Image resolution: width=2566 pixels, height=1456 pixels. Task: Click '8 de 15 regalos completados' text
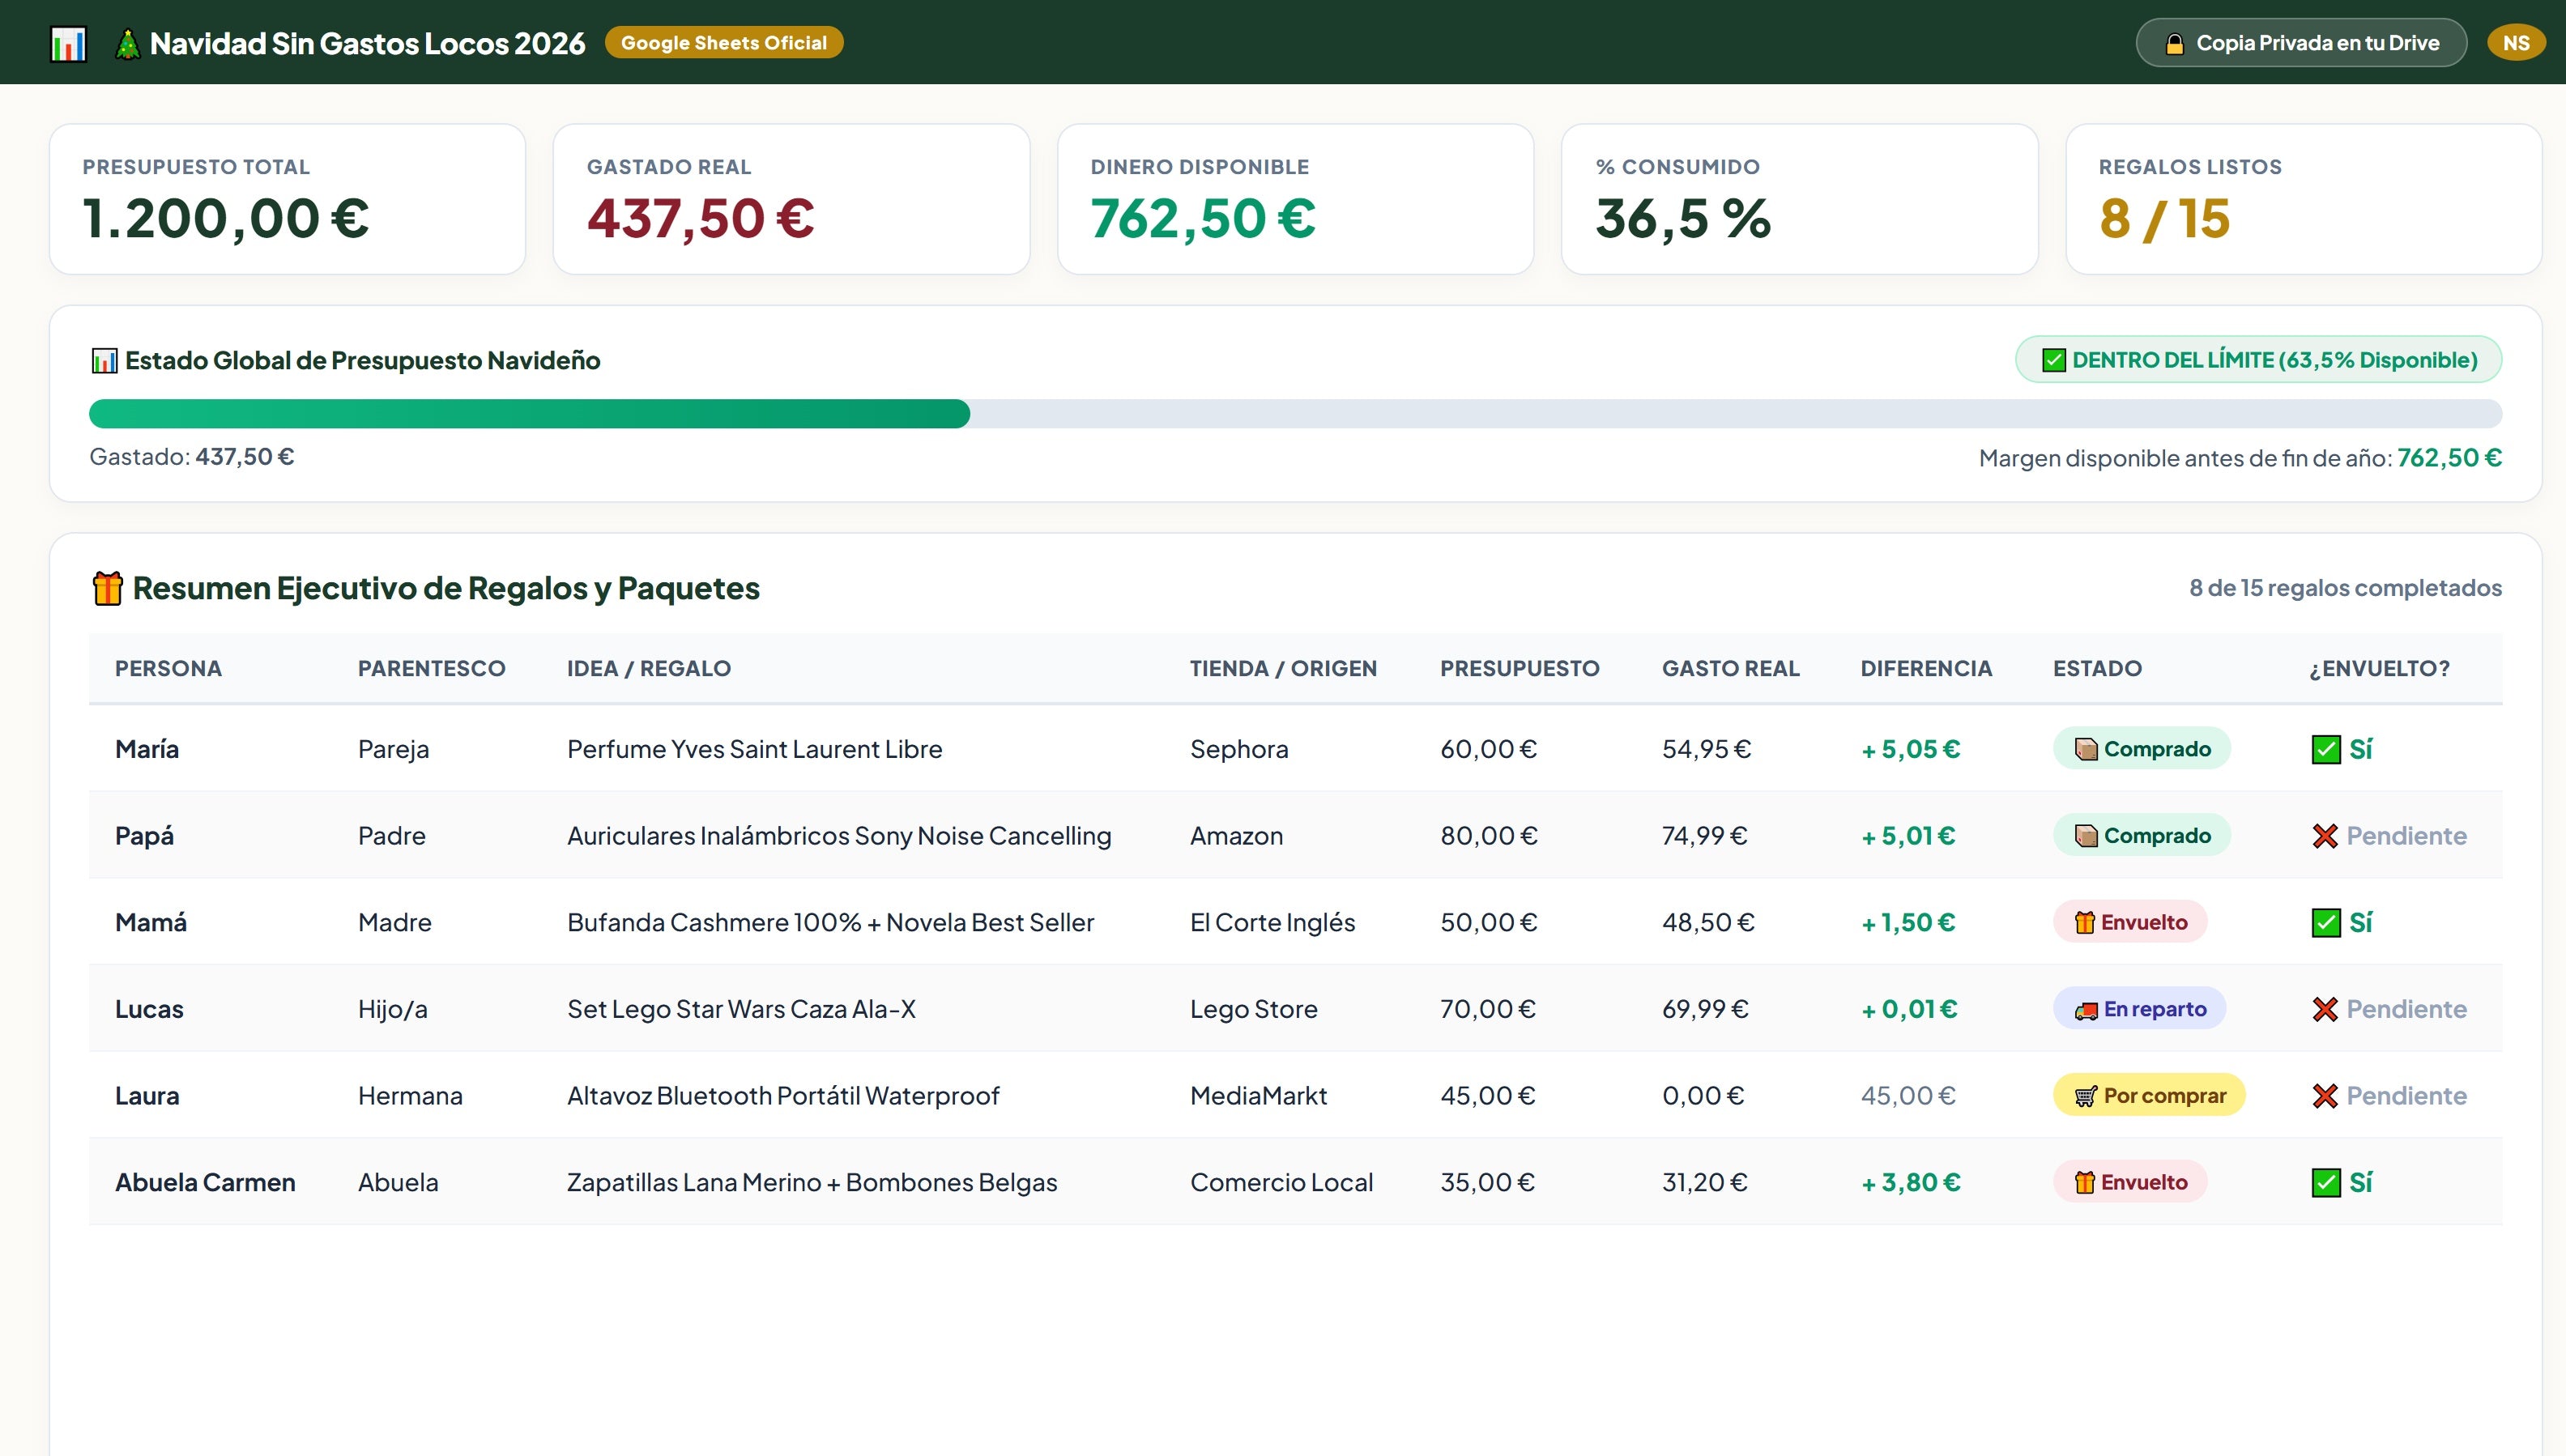[x=2345, y=588]
